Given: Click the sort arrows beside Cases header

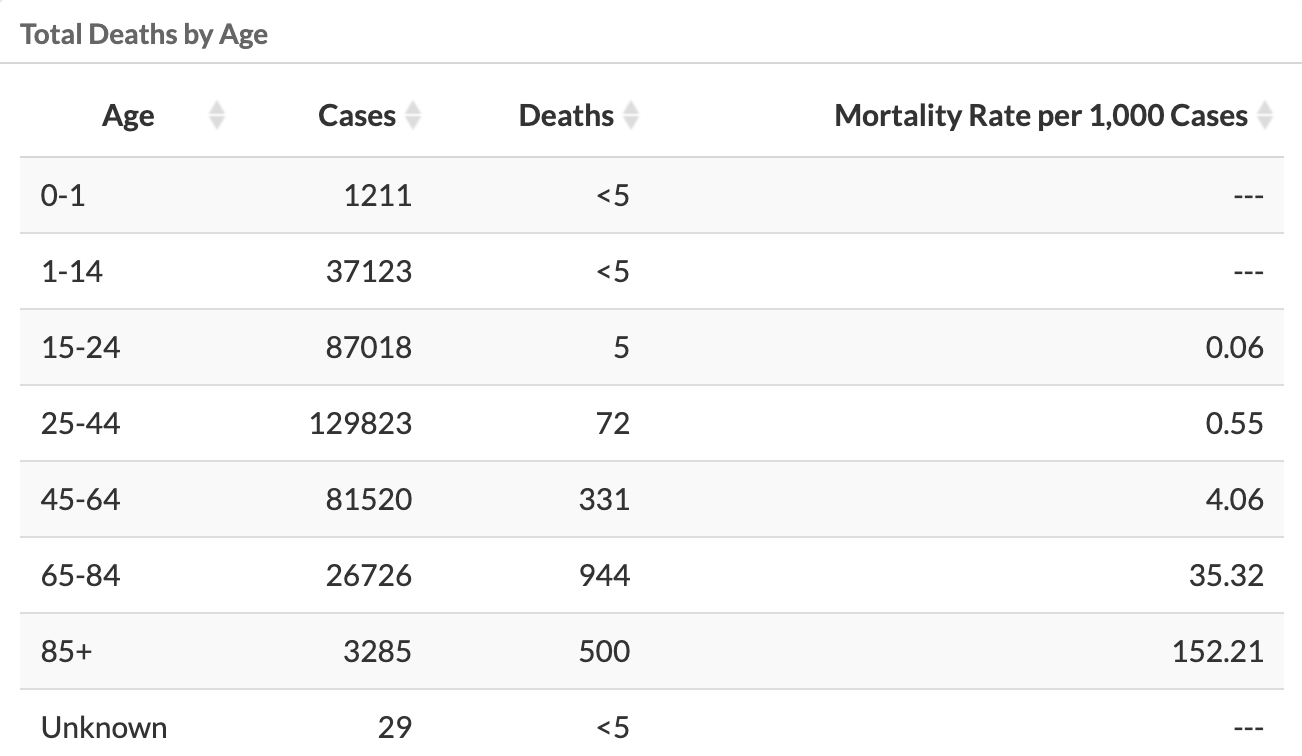Looking at the screenshot, I should coord(412,116).
